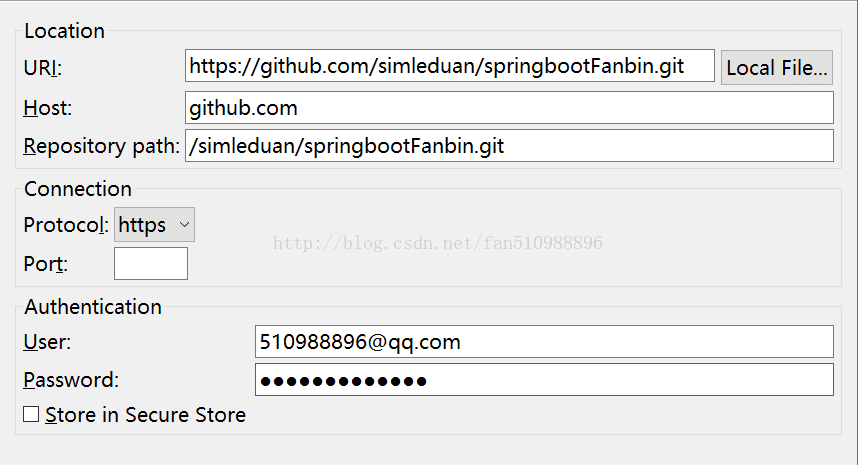This screenshot has width=858, height=465.
Task: Tick the Store in Secure Store checkbox
Action: tap(31, 414)
